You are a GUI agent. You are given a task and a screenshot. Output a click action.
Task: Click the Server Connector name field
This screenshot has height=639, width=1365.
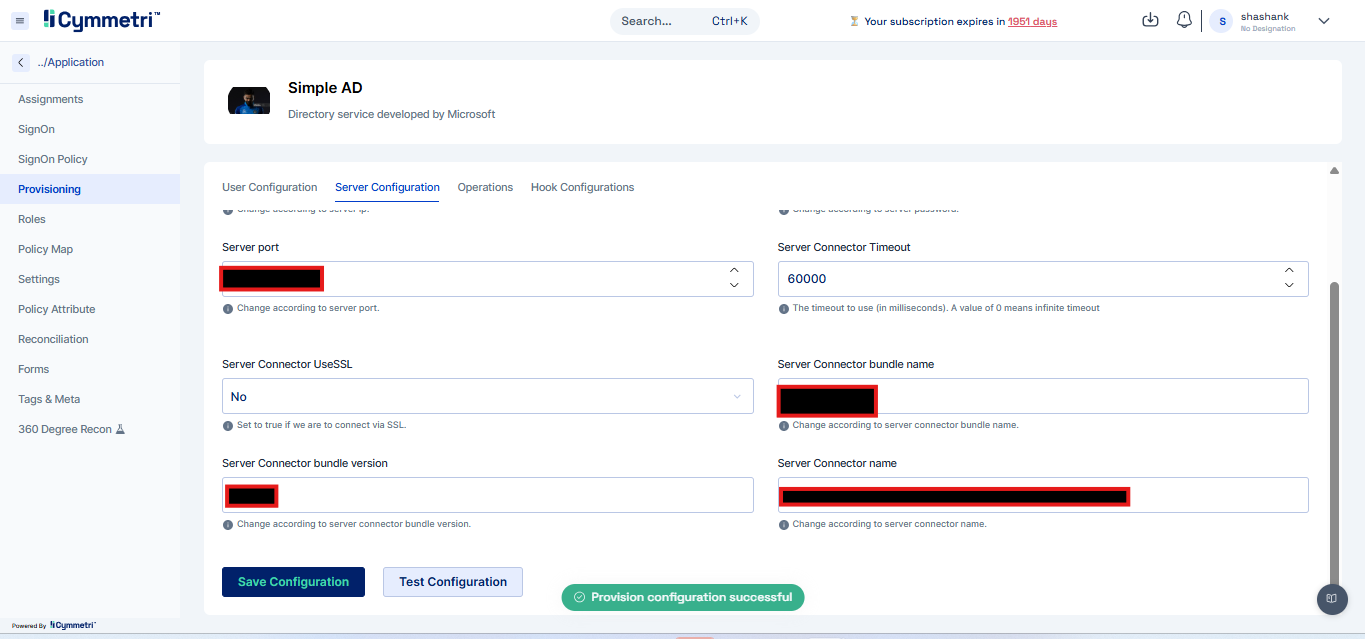pos(1043,495)
